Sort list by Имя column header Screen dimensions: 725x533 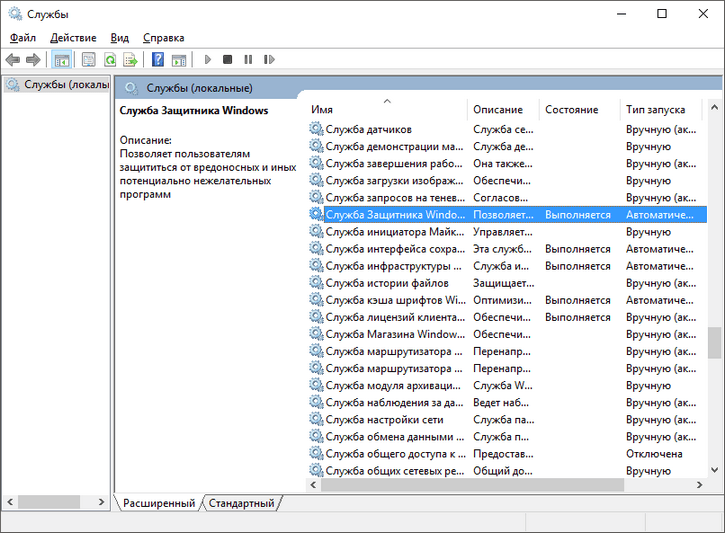[385, 109]
